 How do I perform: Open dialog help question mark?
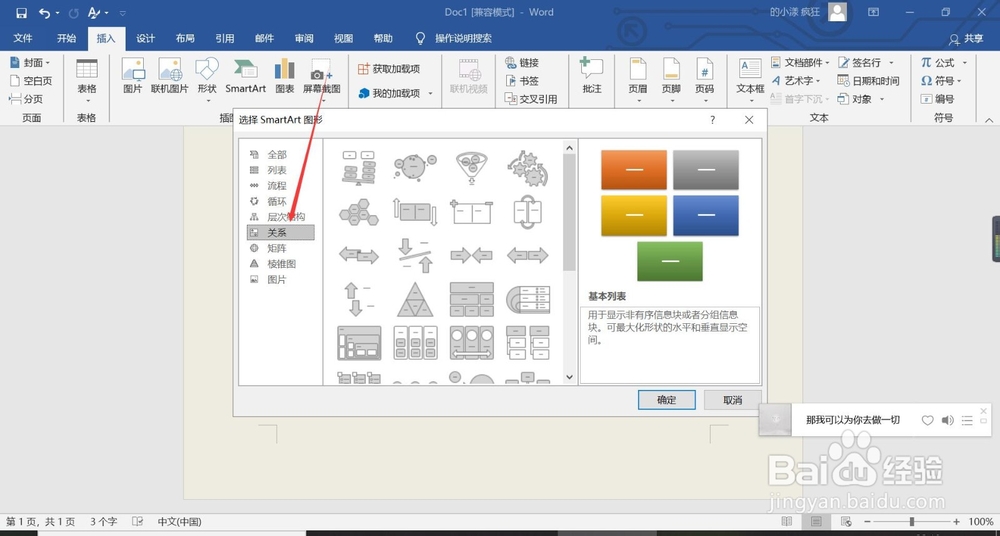712,120
